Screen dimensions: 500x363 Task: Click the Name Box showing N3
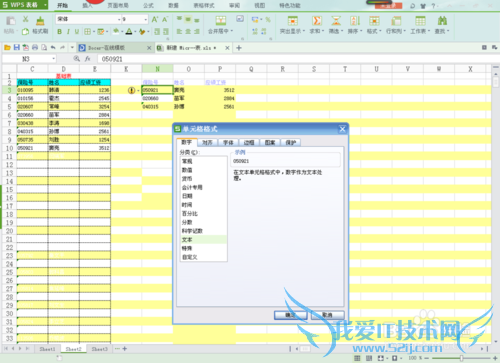tap(29, 59)
